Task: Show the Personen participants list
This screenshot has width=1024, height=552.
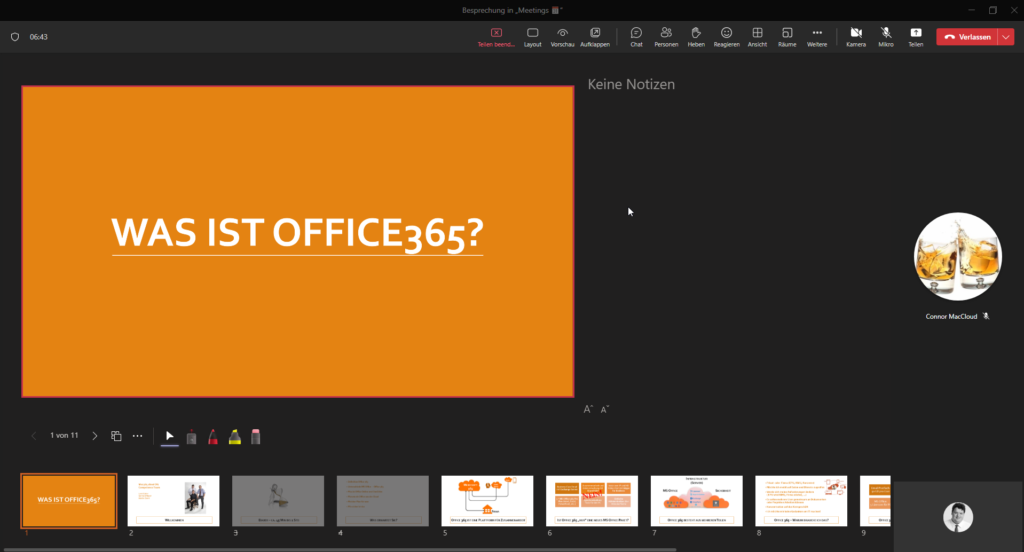Action: click(666, 37)
